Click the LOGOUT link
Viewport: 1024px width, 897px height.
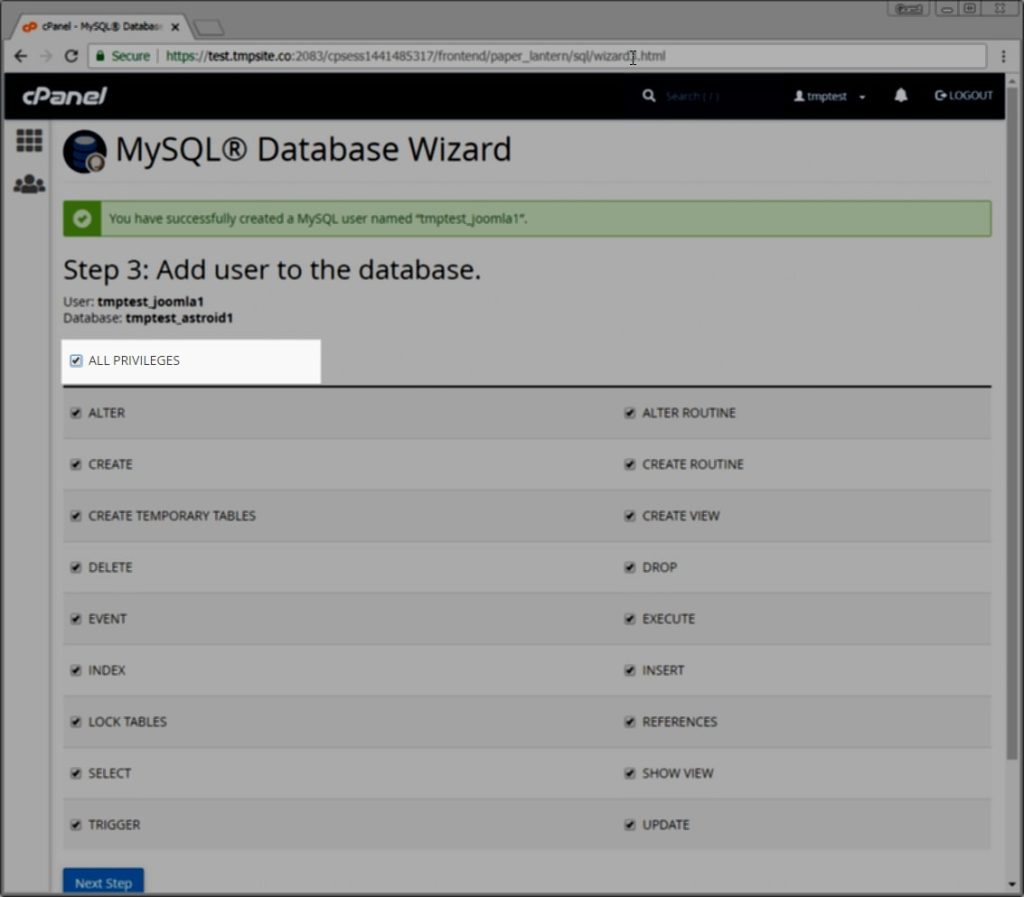point(964,96)
